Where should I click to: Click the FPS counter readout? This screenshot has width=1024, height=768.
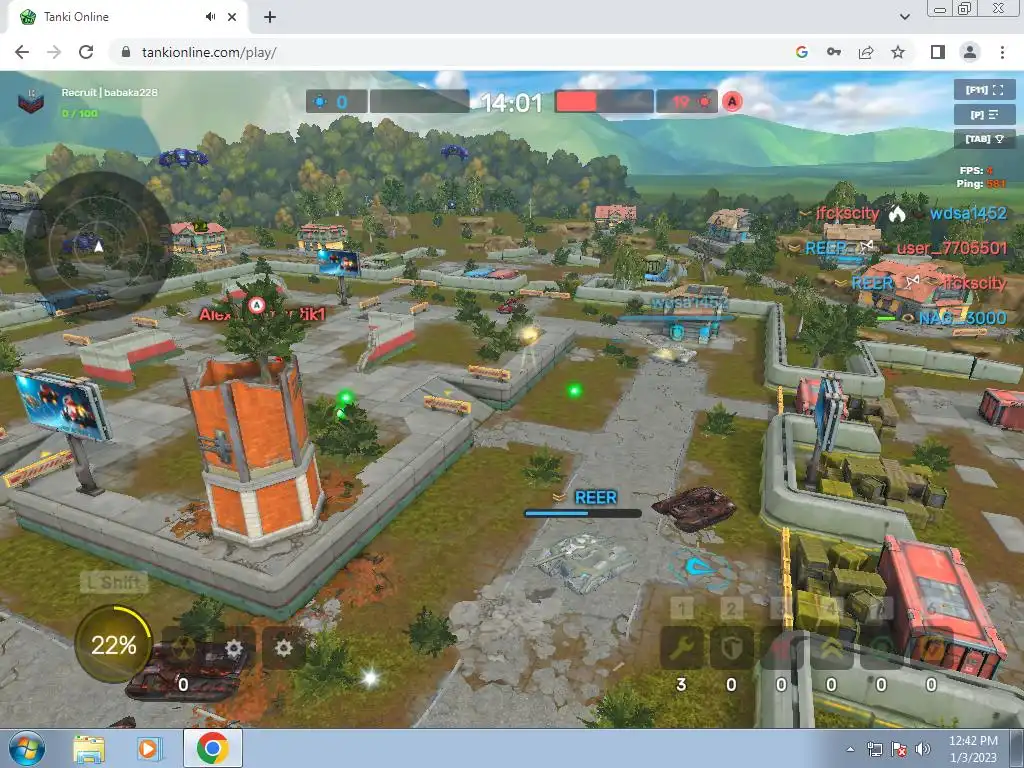pos(976,170)
